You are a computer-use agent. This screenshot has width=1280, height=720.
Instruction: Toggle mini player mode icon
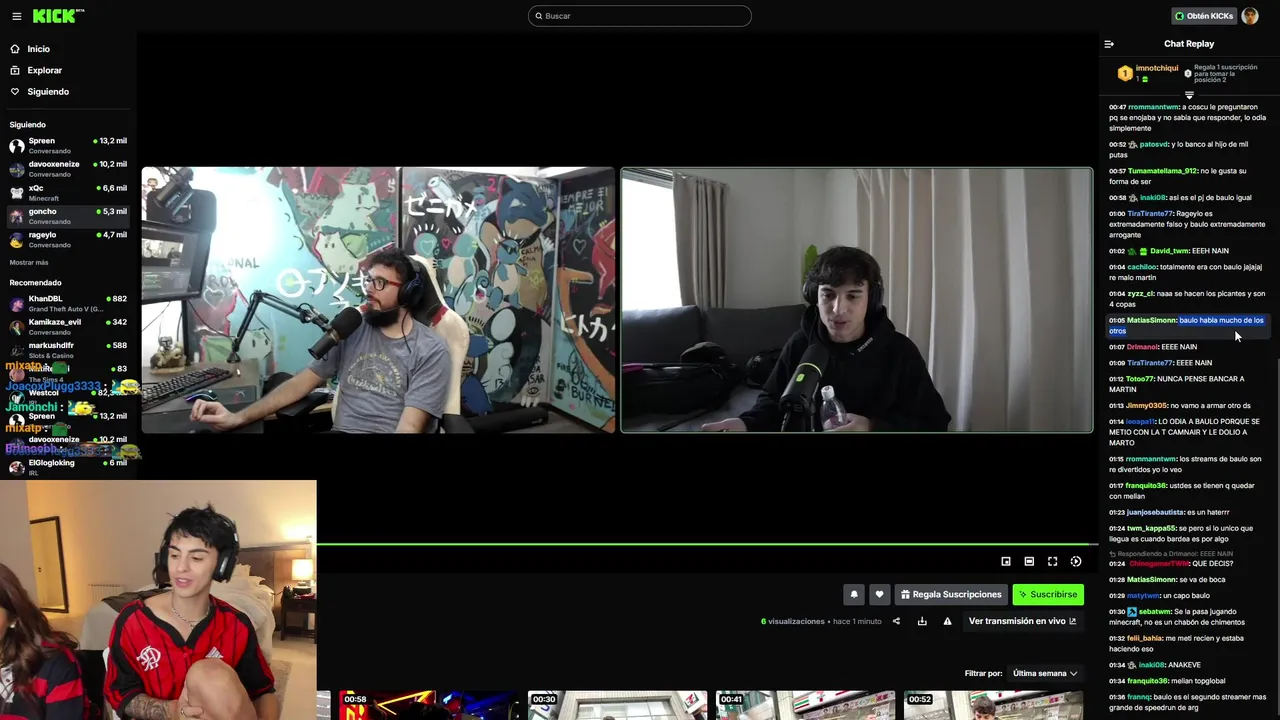pyautogui.click(x=1006, y=562)
